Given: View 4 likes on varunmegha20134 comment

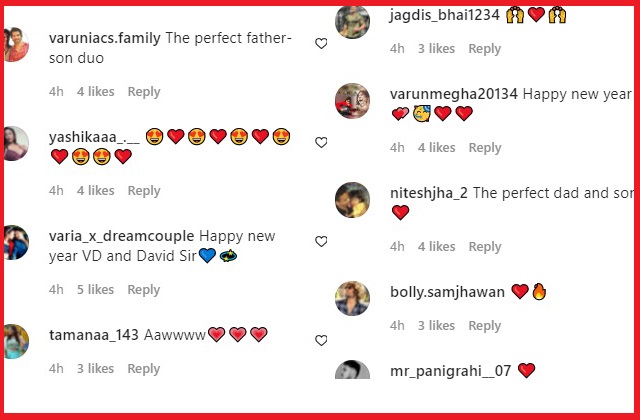Looking at the screenshot, I should coord(436,147).
